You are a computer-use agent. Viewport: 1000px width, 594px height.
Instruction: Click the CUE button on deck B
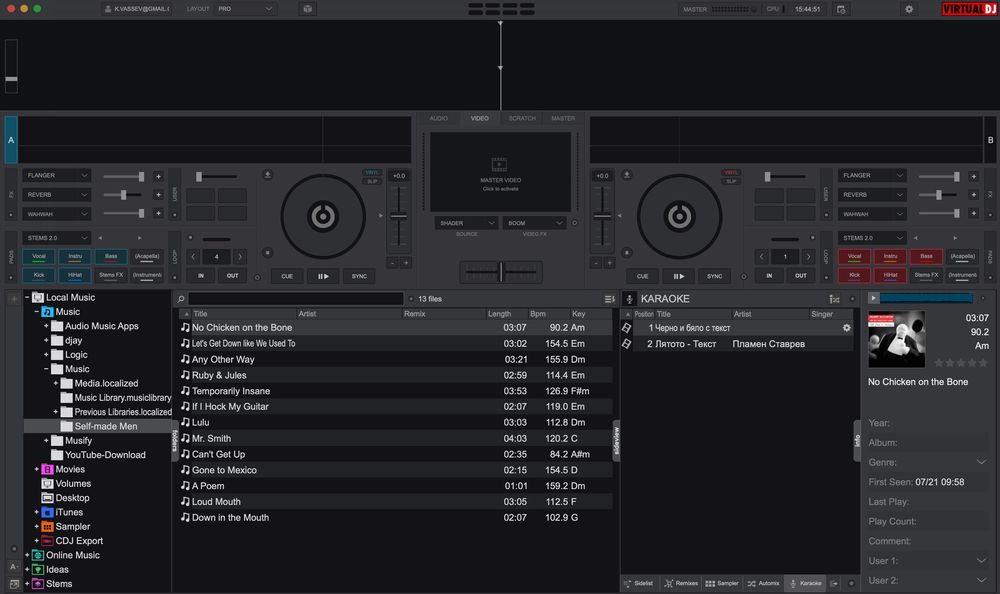tap(642, 276)
